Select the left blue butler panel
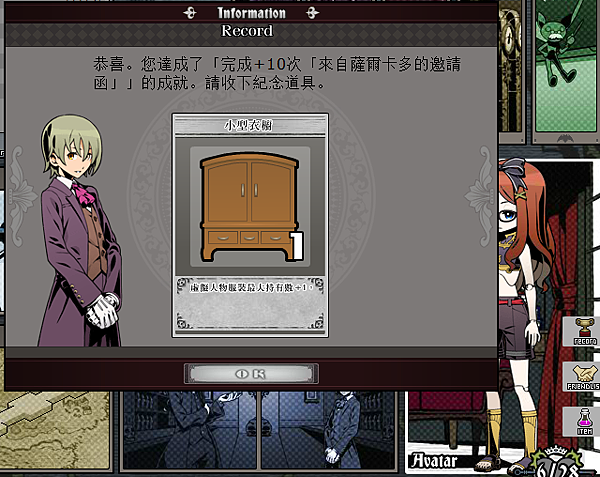The width and height of the screenshot is (600, 477). pyautogui.click(x=190, y=430)
